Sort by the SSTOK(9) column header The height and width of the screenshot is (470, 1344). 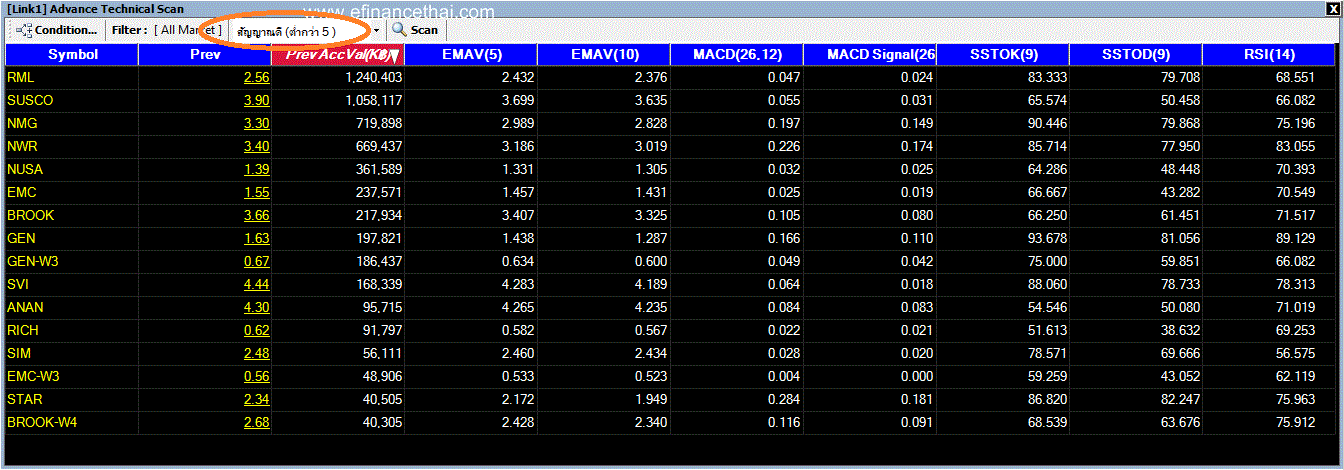point(1003,55)
